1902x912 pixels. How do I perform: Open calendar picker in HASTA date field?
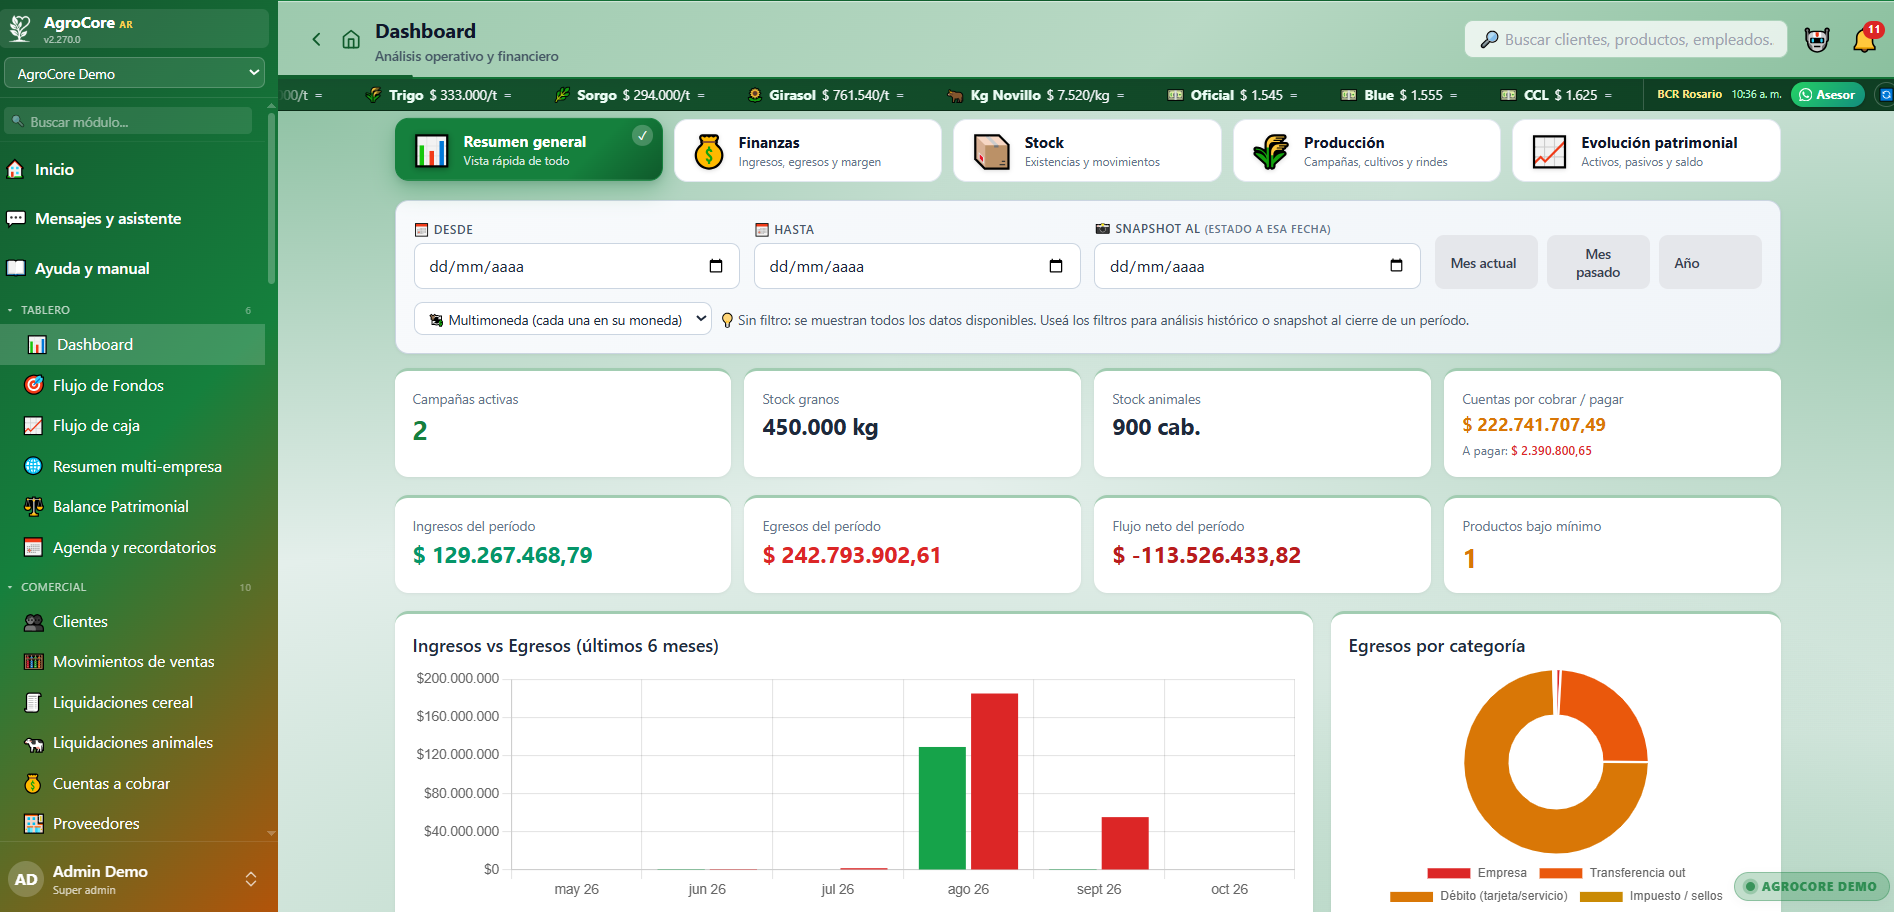(x=1056, y=266)
